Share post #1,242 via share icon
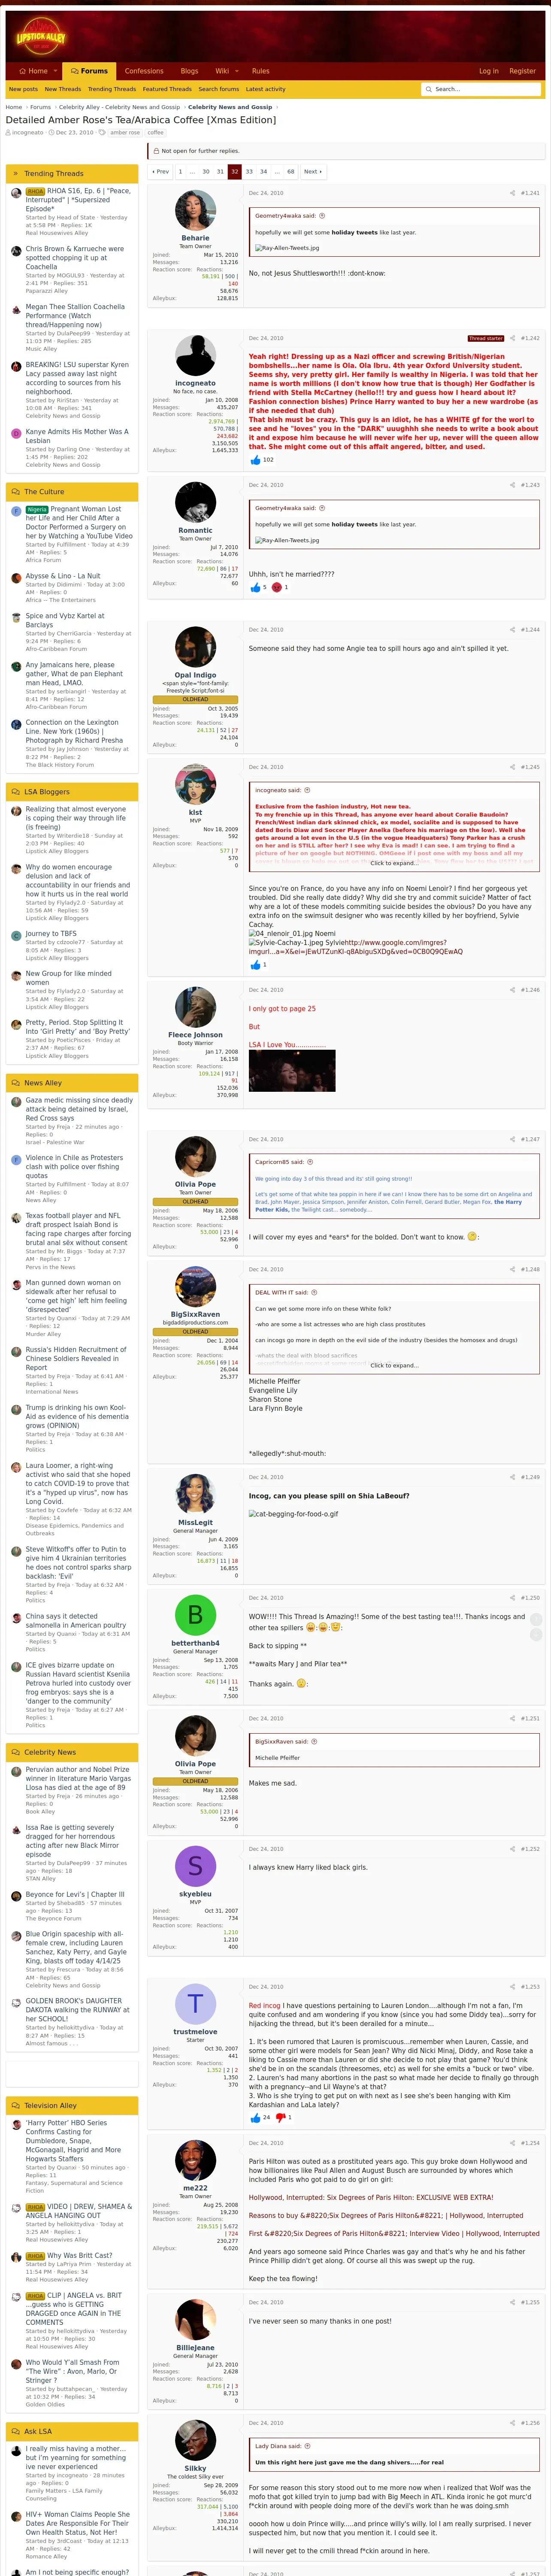Screen dimensions: 551x2576 point(513,338)
